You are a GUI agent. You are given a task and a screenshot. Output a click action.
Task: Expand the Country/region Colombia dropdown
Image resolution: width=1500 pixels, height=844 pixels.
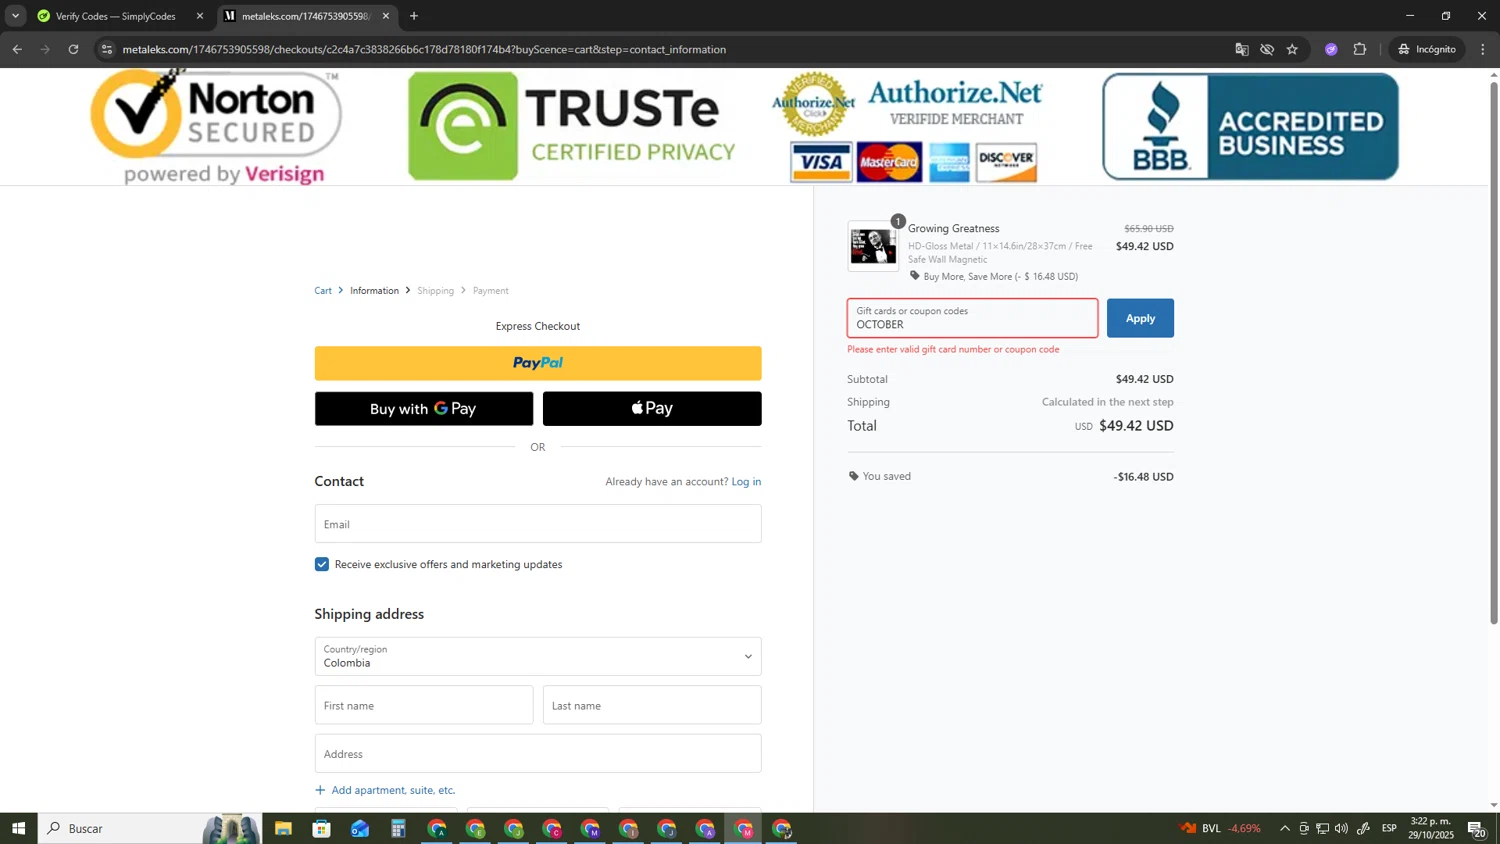click(538, 657)
